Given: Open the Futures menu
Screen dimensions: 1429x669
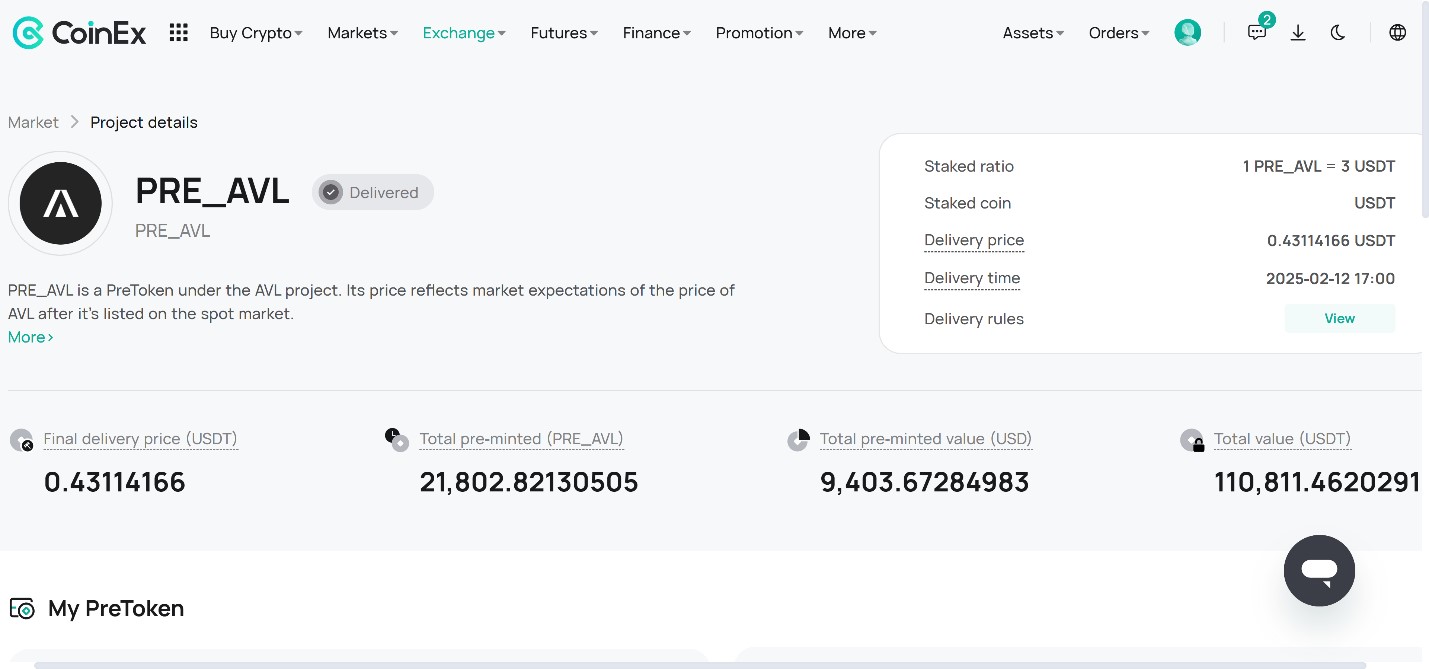Looking at the screenshot, I should coord(564,33).
